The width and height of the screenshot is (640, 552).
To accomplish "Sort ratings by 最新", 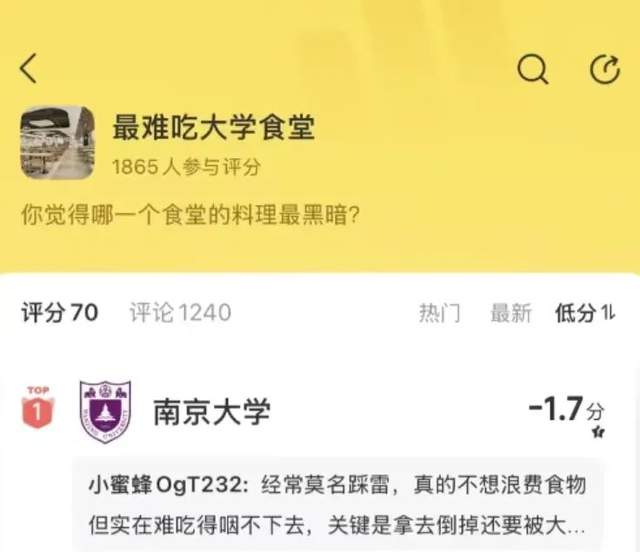I will [x=511, y=313].
